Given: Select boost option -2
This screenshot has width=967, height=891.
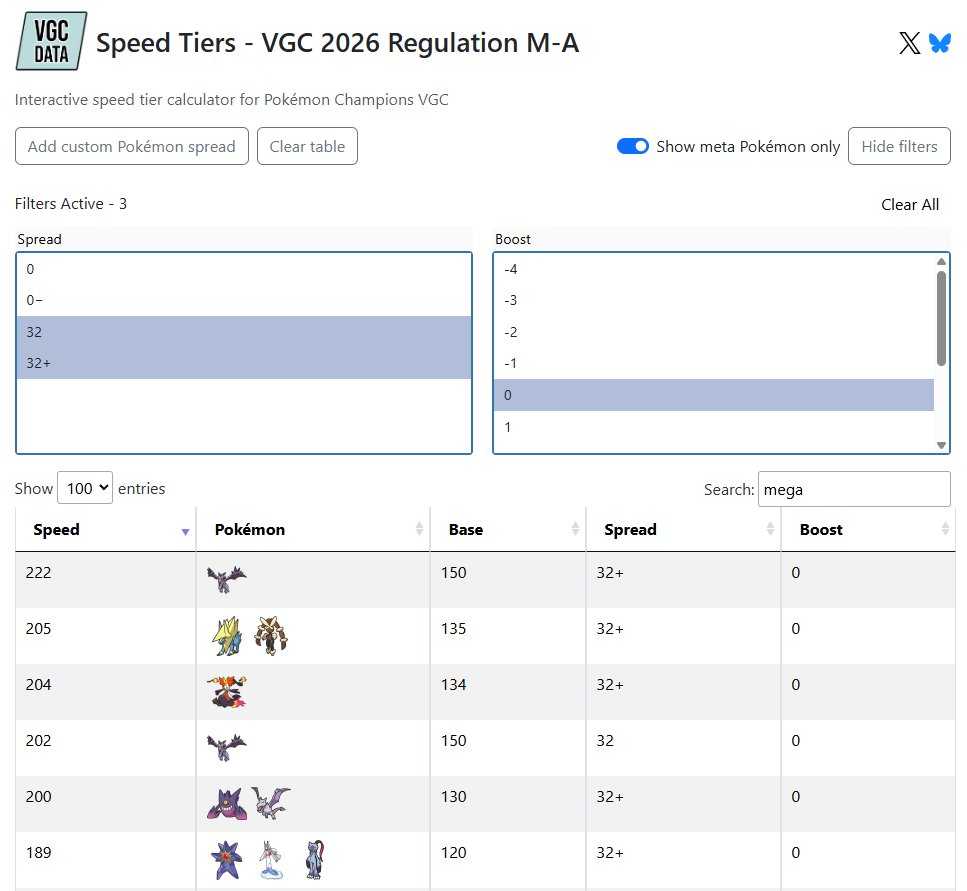Looking at the screenshot, I should 714,332.
